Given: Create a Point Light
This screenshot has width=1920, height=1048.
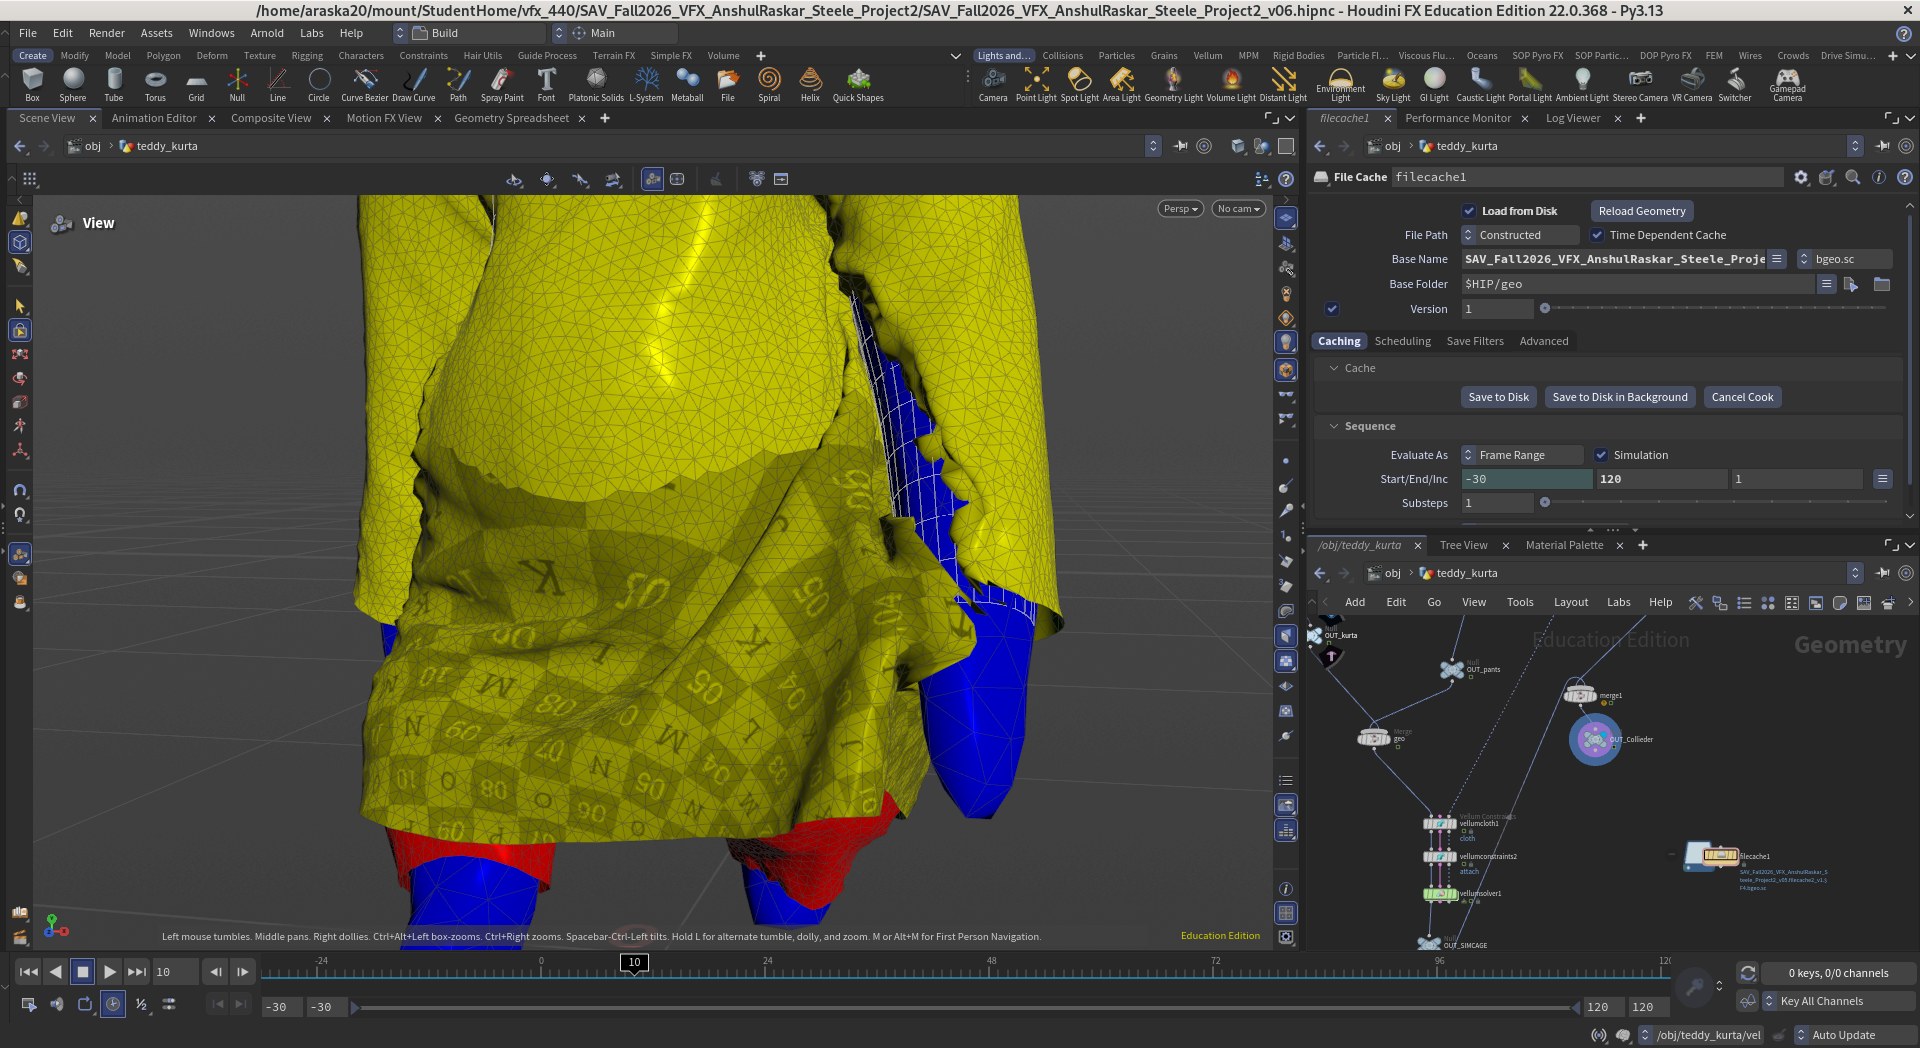Looking at the screenshot, I should [x=1036, y=84].
